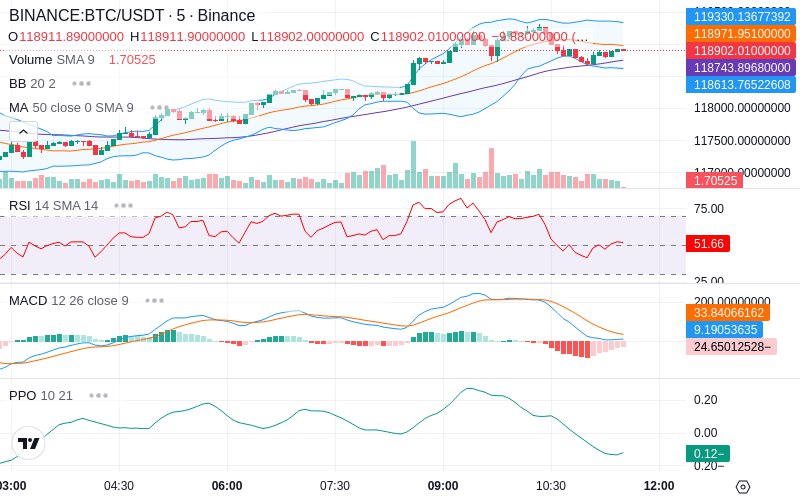
Task: Click the 118000.00000000 price scale label
Action: pos(742,108)
